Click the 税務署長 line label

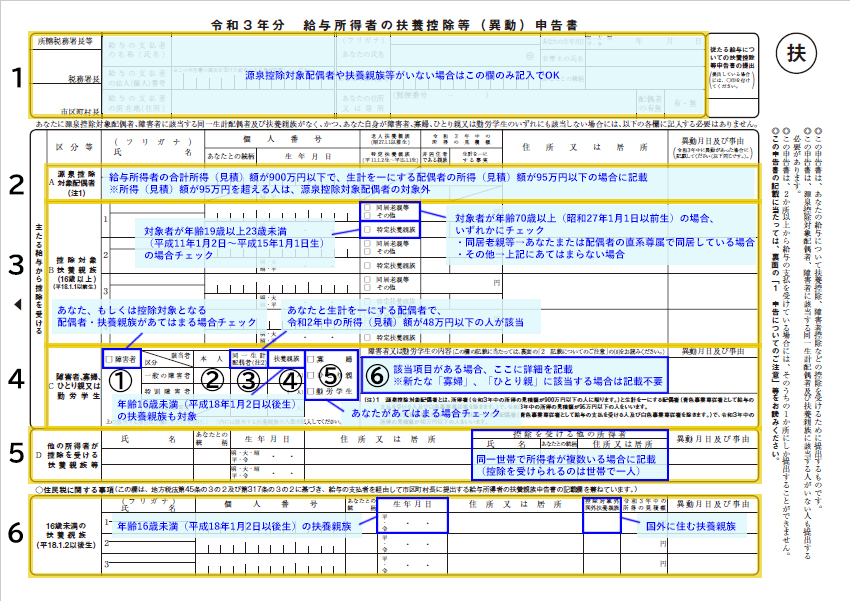coord(84,79)
